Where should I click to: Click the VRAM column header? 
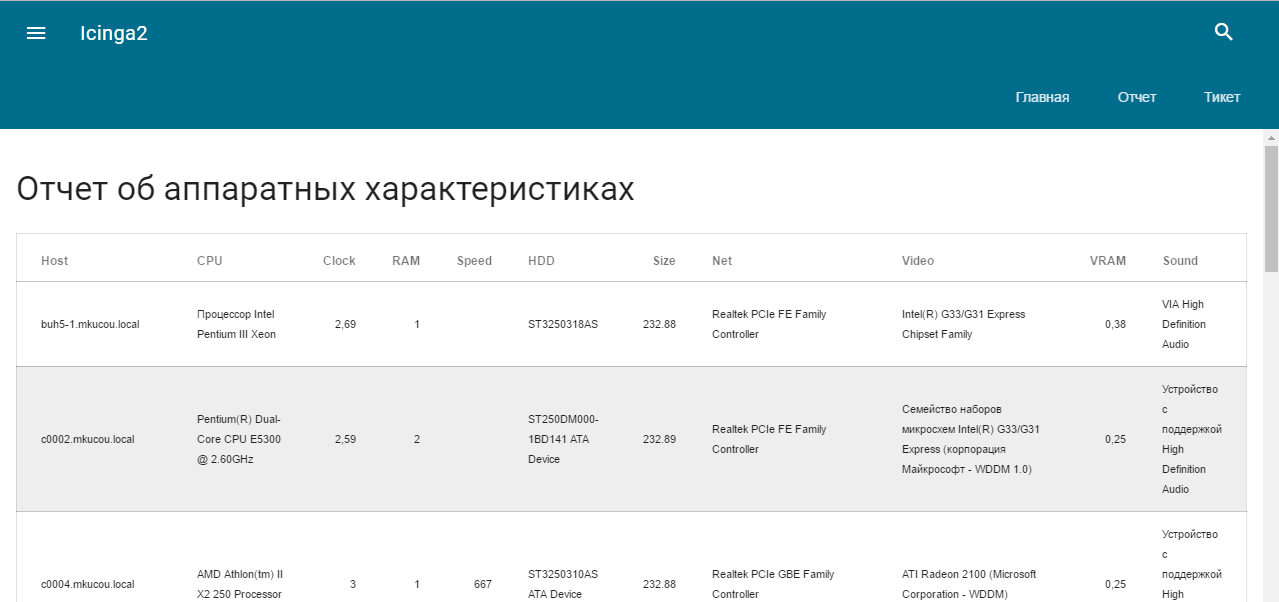[1107, 261]
